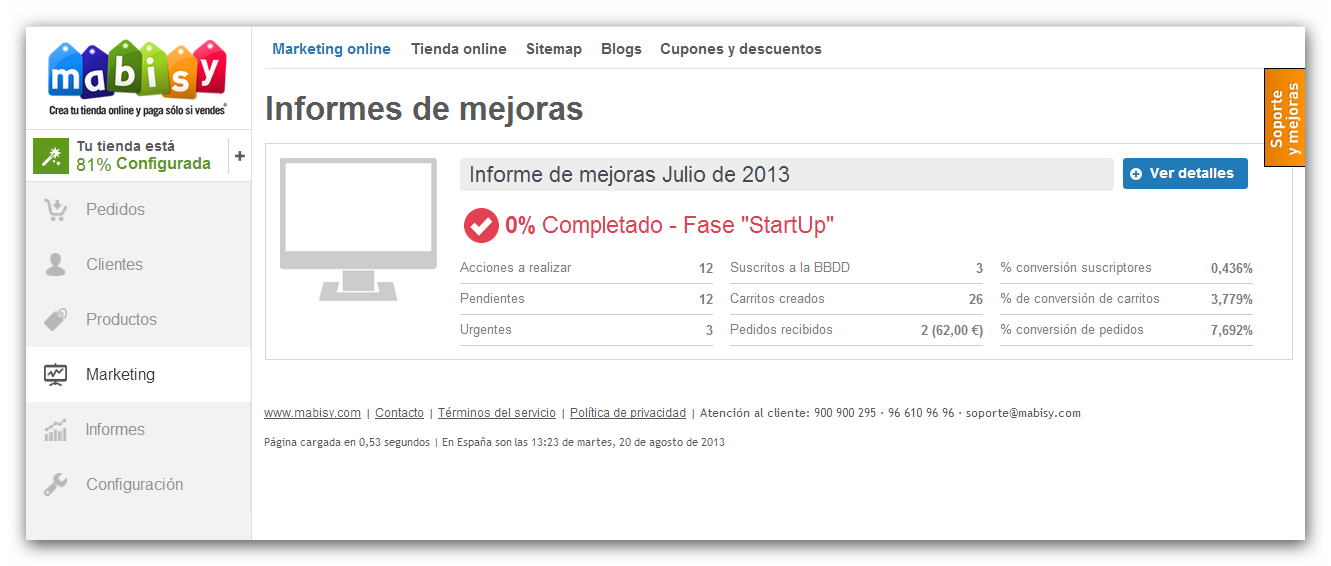
Task: Click the Ver detalles button
Action: click(1185, 173)
